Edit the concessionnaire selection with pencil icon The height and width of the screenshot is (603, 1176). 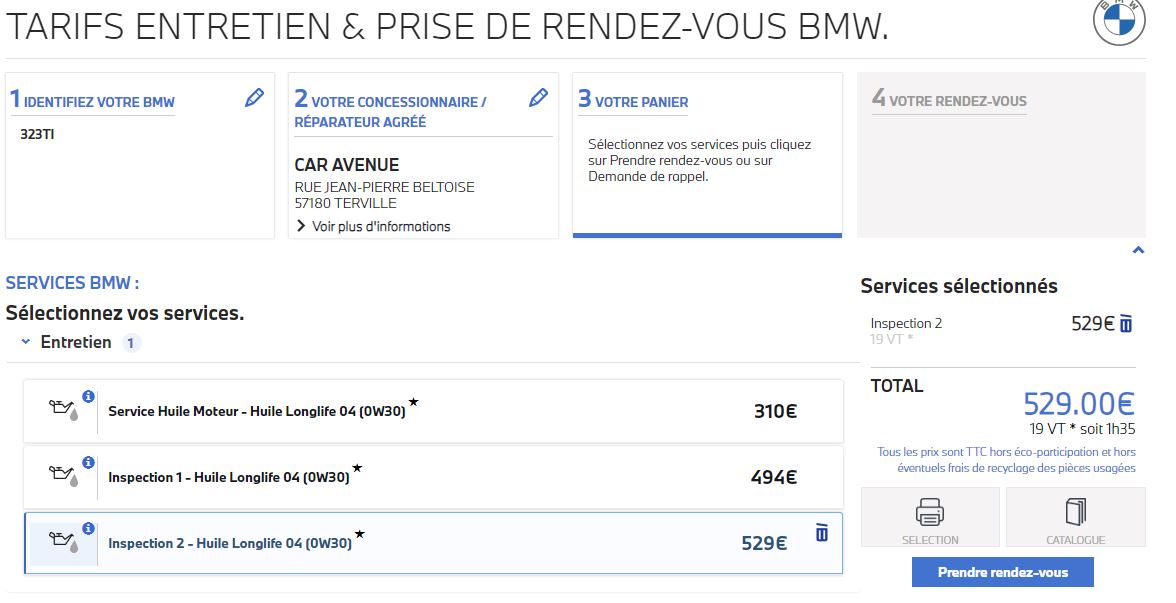tap(538, 98)
